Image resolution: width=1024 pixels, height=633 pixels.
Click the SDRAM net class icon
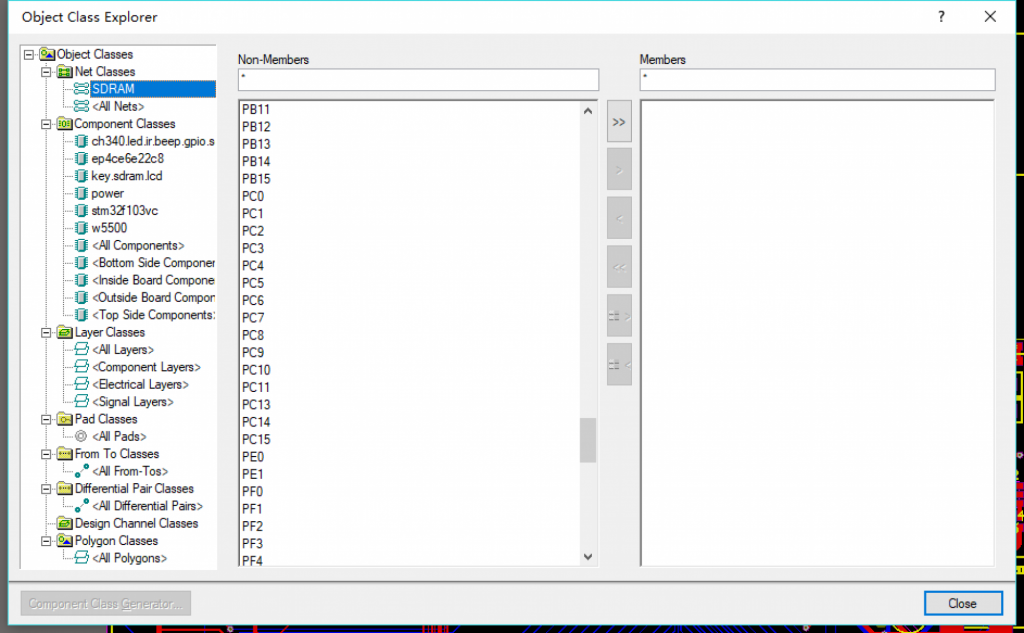[x=81, y=89]
